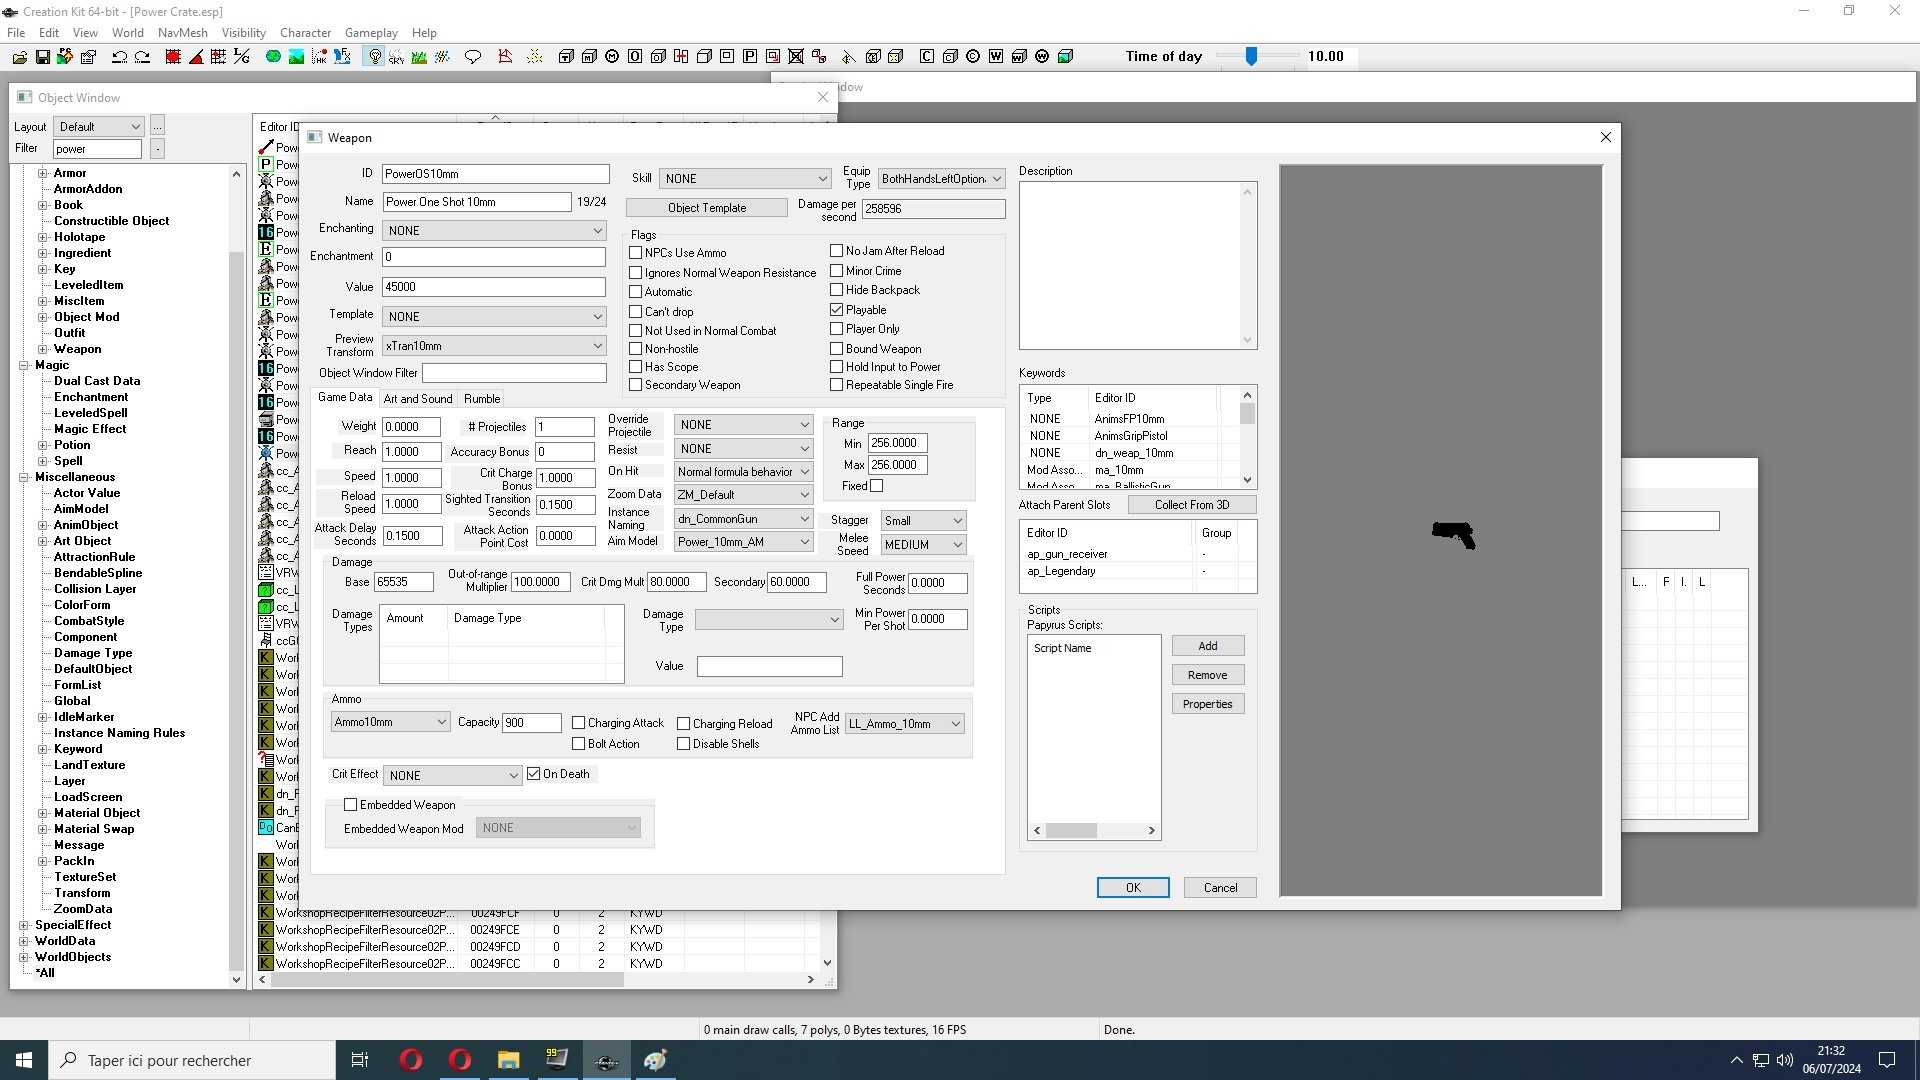Open Windows Start menu
The height and width of the screenshot is (1080, 1920).
coord(24,1060)
